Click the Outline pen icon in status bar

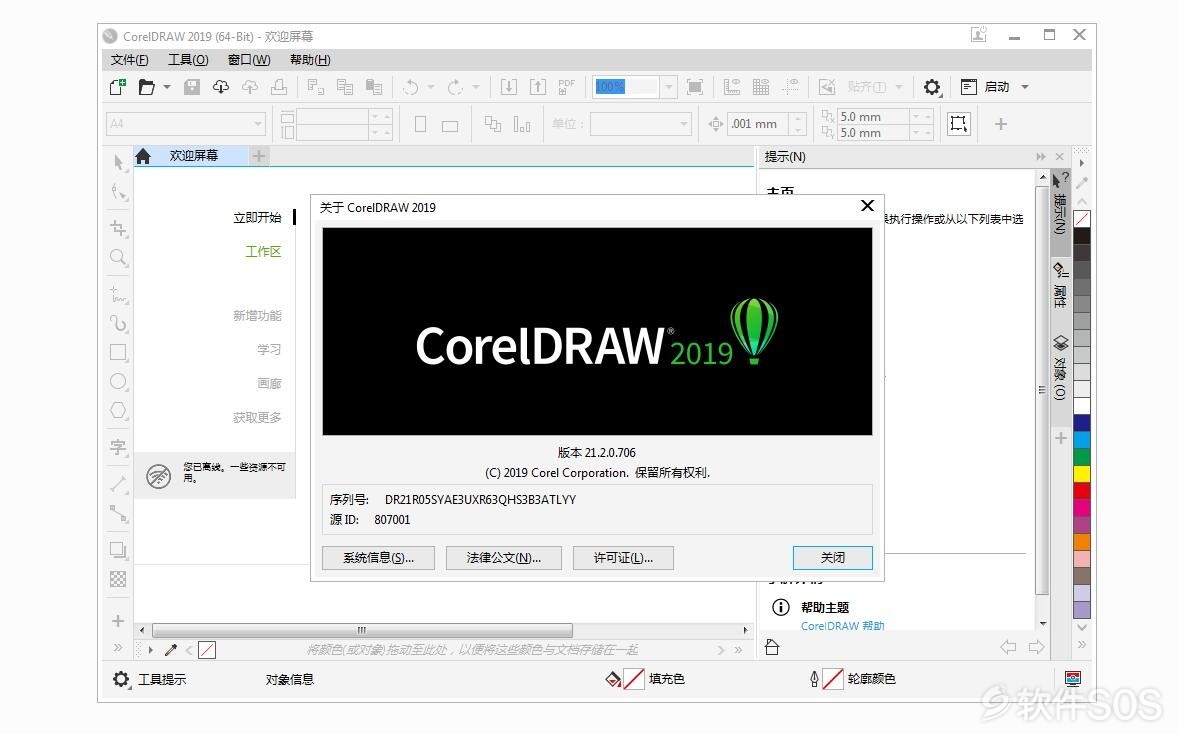coord(814,679)
